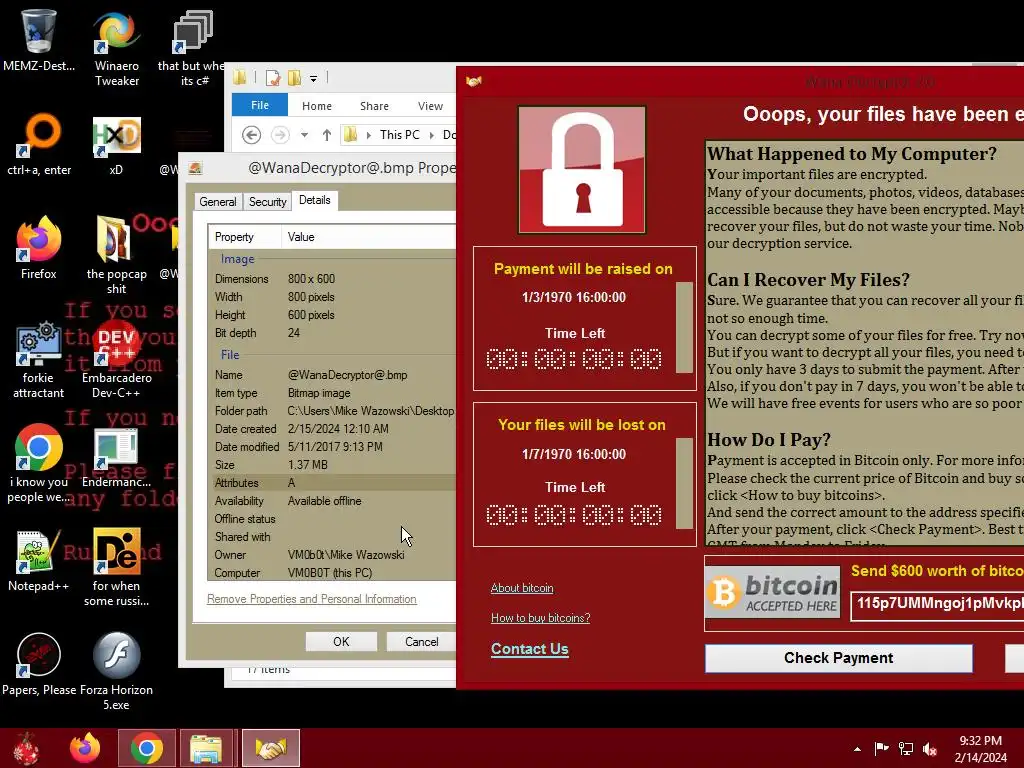Switch to the Security tab in Properties
Image resolution: width=1024 pixels, height=768 pixels.
pos(268,202)
